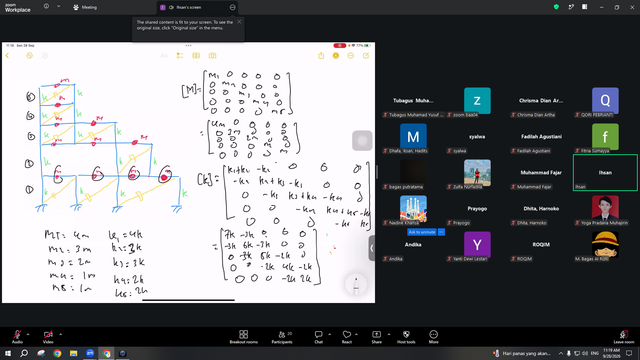Start camera with the Video button
Viewport: 640px width, 360px height.
point(48,337)
